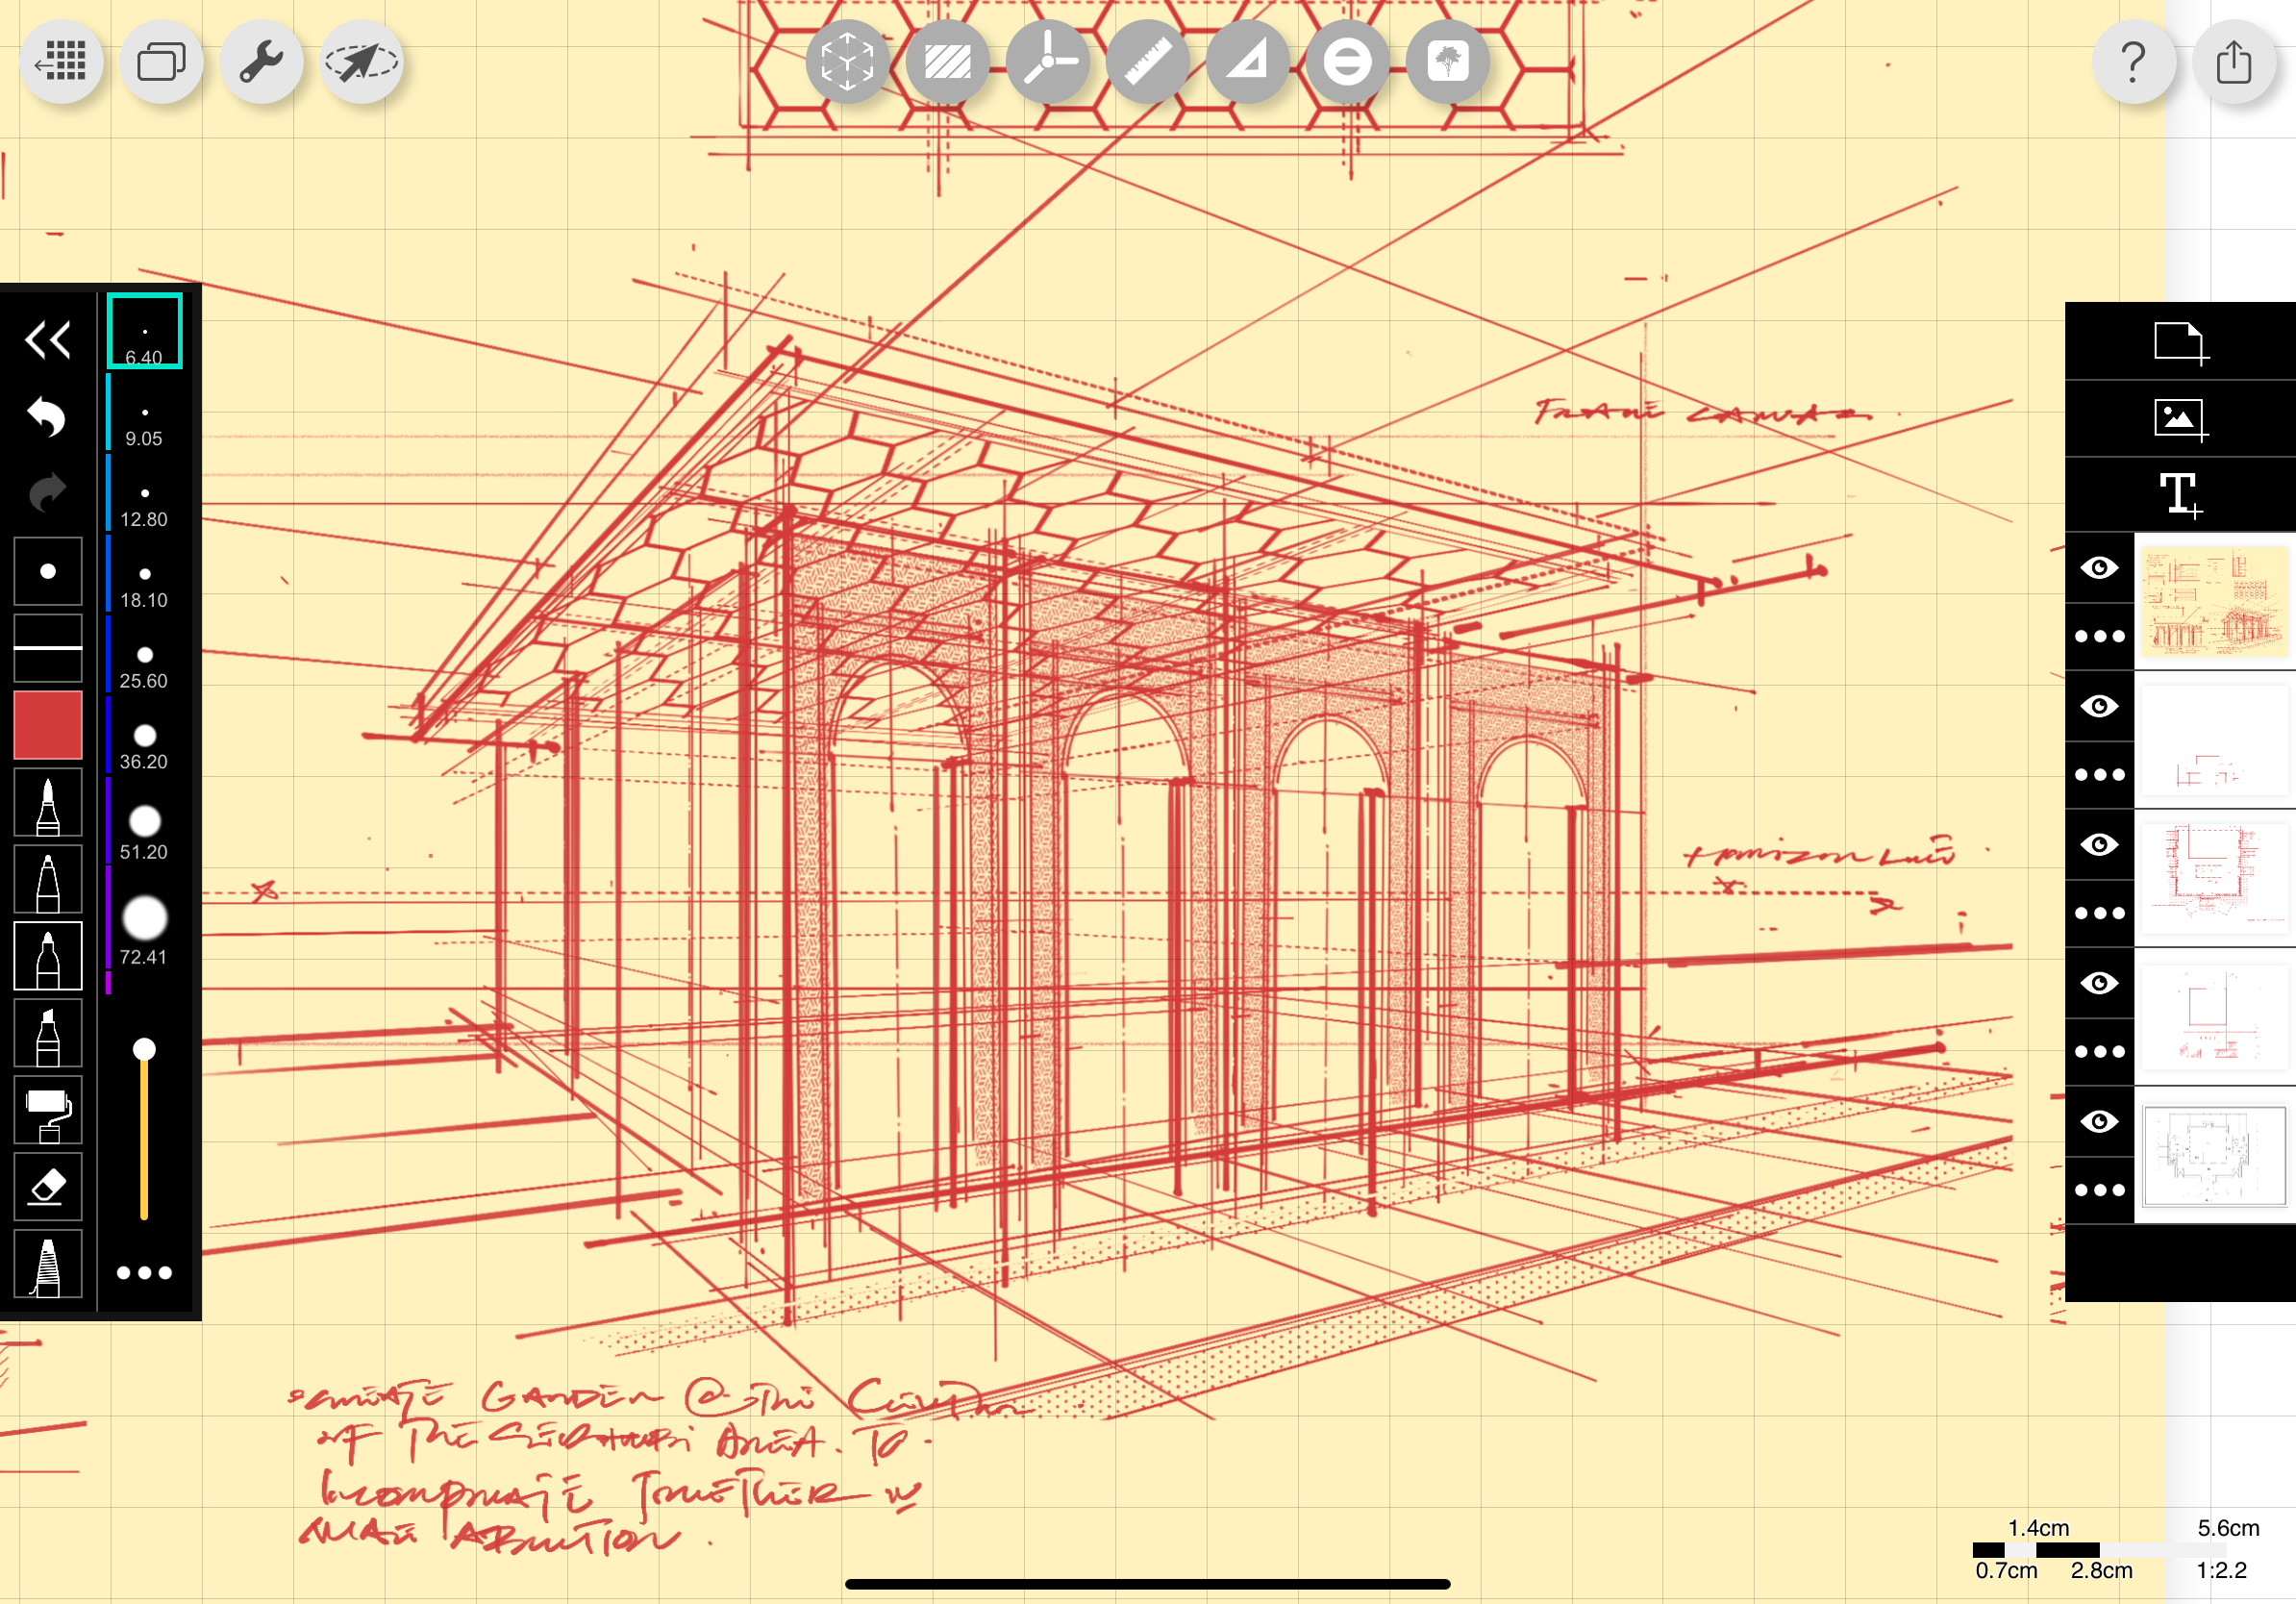Viewport: 2296px width, 1604px height.
Task: Choose the first fineliner pen tool
Action: point(48,802)
